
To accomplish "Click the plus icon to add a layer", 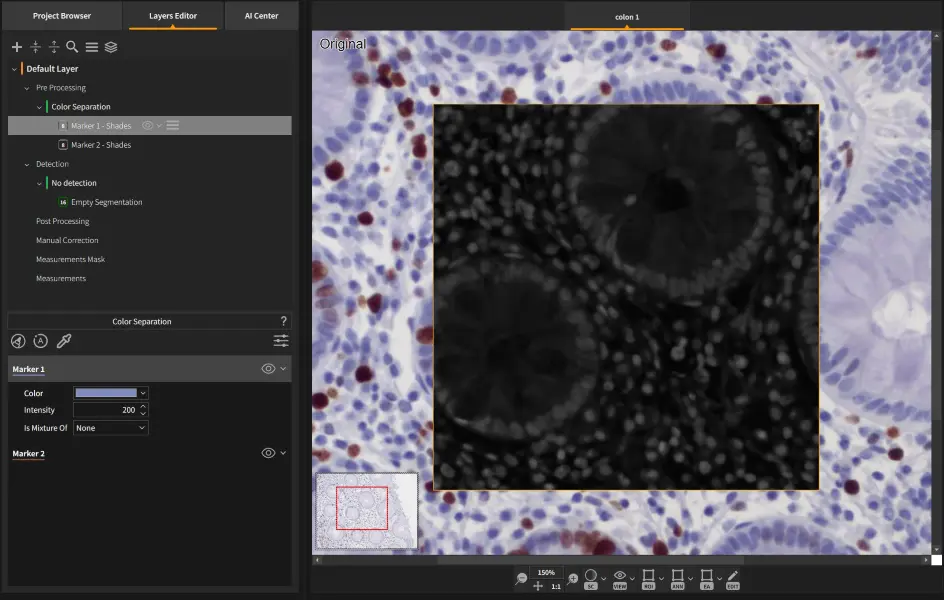I will click(17, 47).
